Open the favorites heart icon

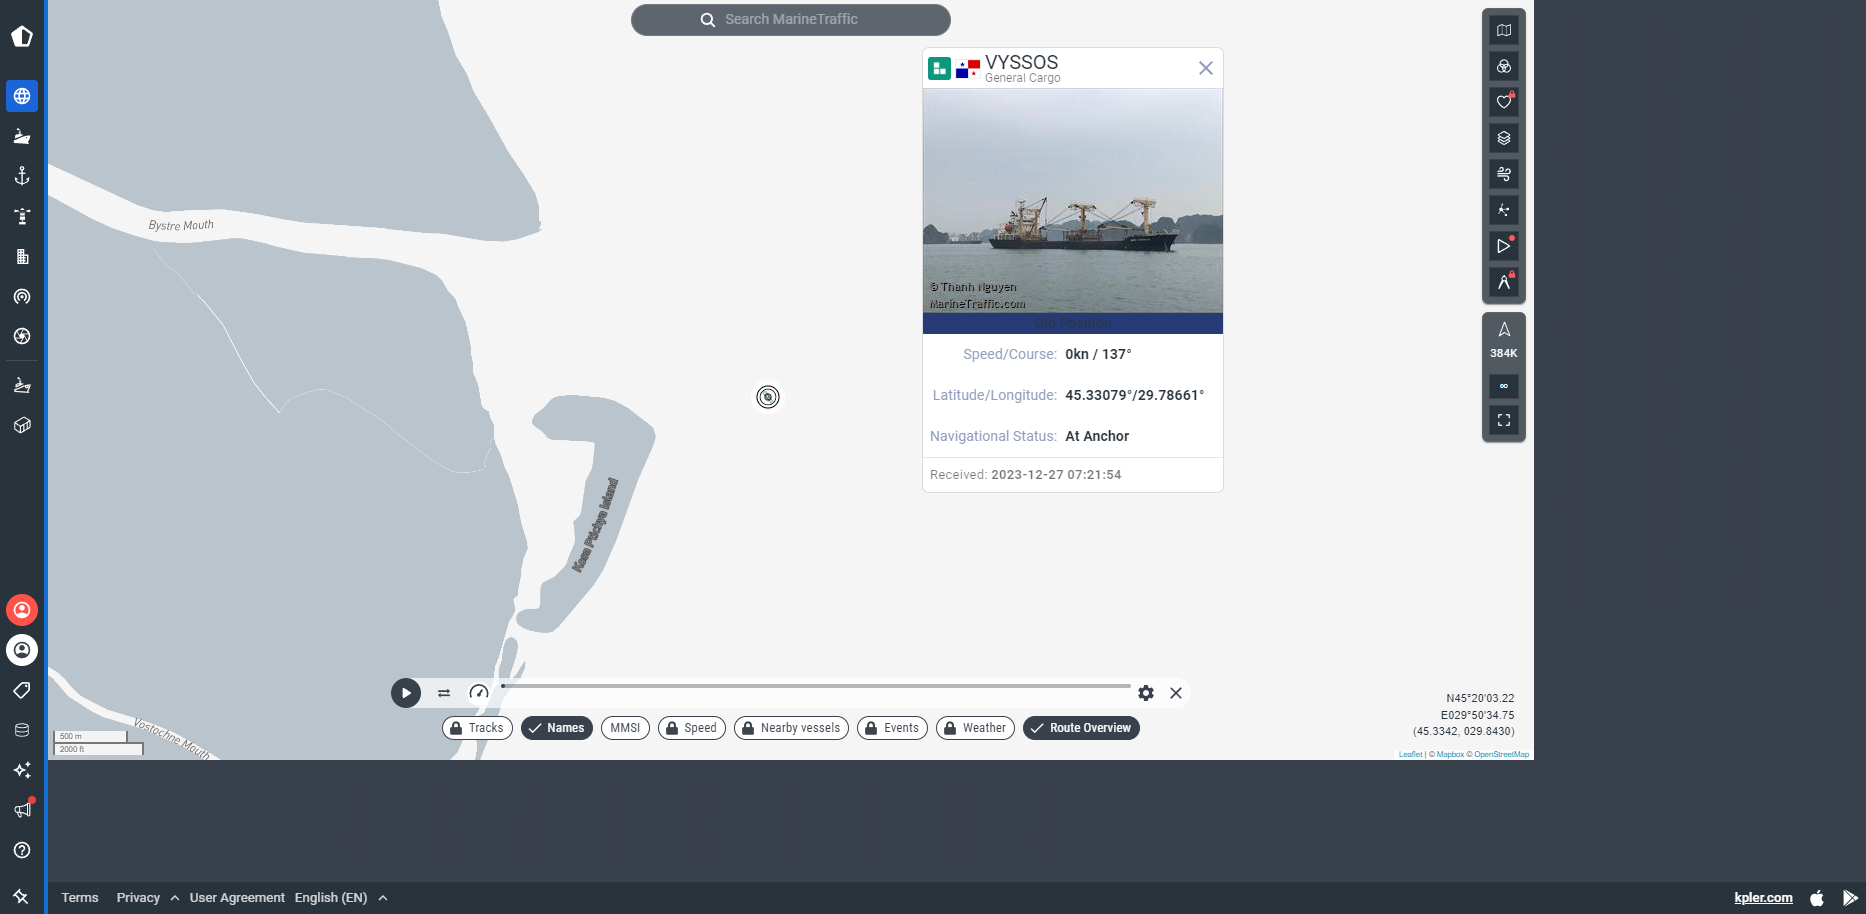(1504, 102)
